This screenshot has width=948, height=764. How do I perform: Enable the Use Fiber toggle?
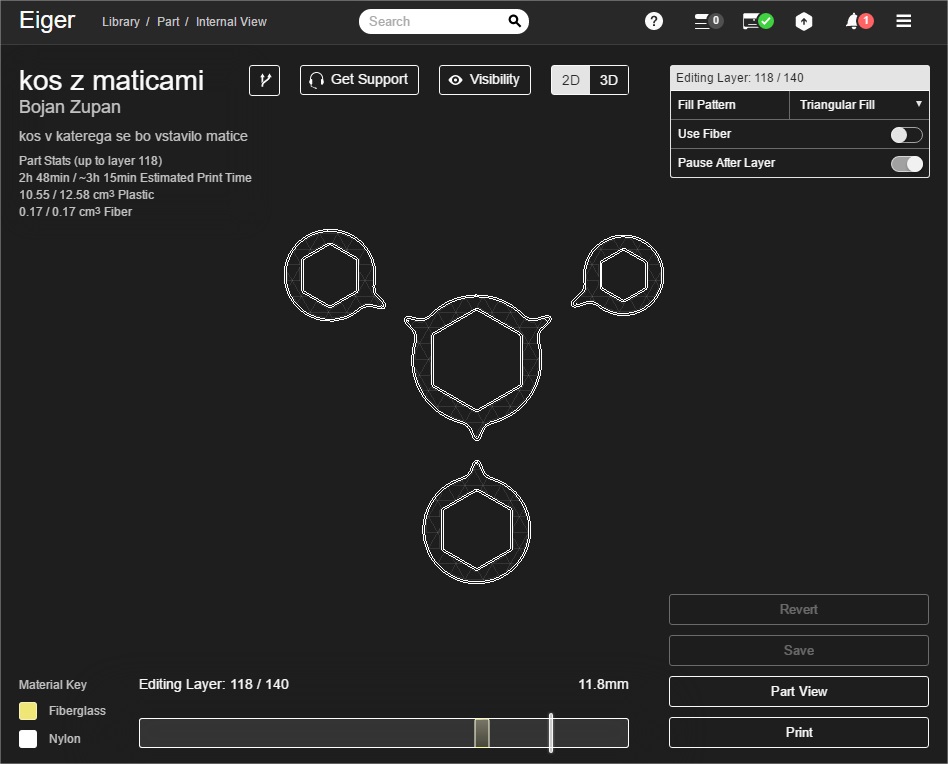(x=906, y=135)
